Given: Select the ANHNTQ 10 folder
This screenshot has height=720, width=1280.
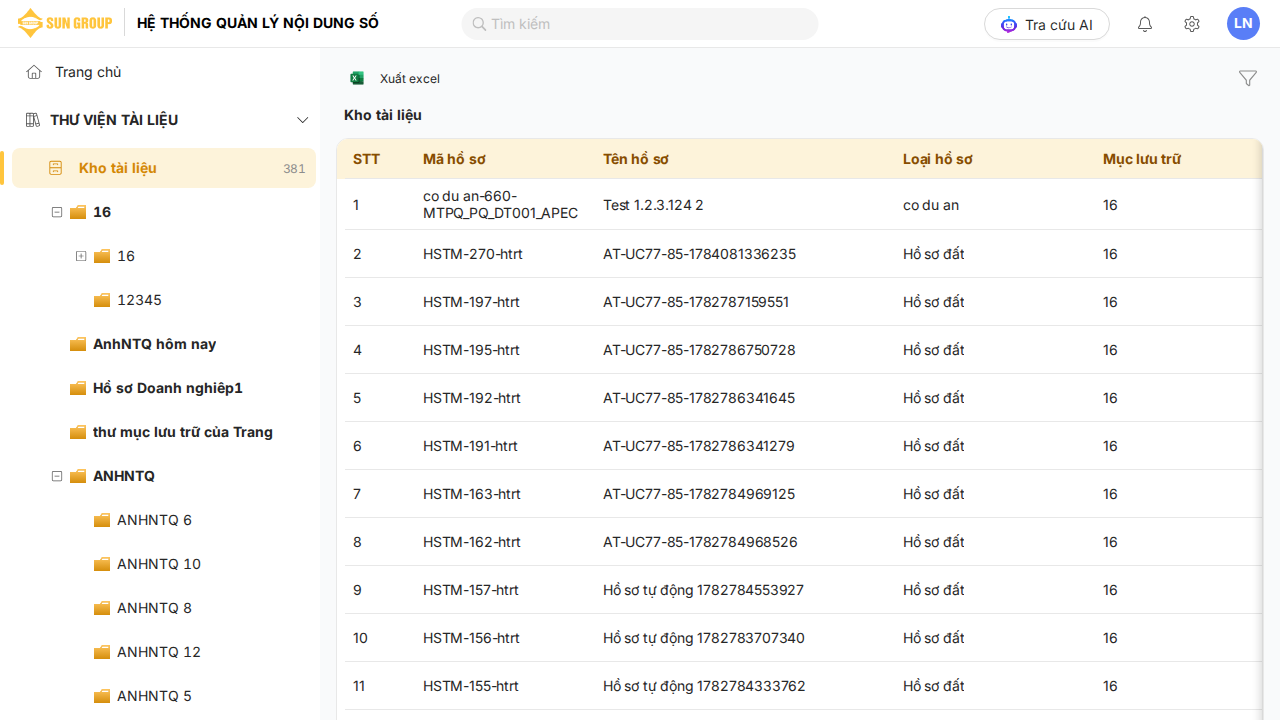Looking at the screenshot, I should (x=159, y=564).
